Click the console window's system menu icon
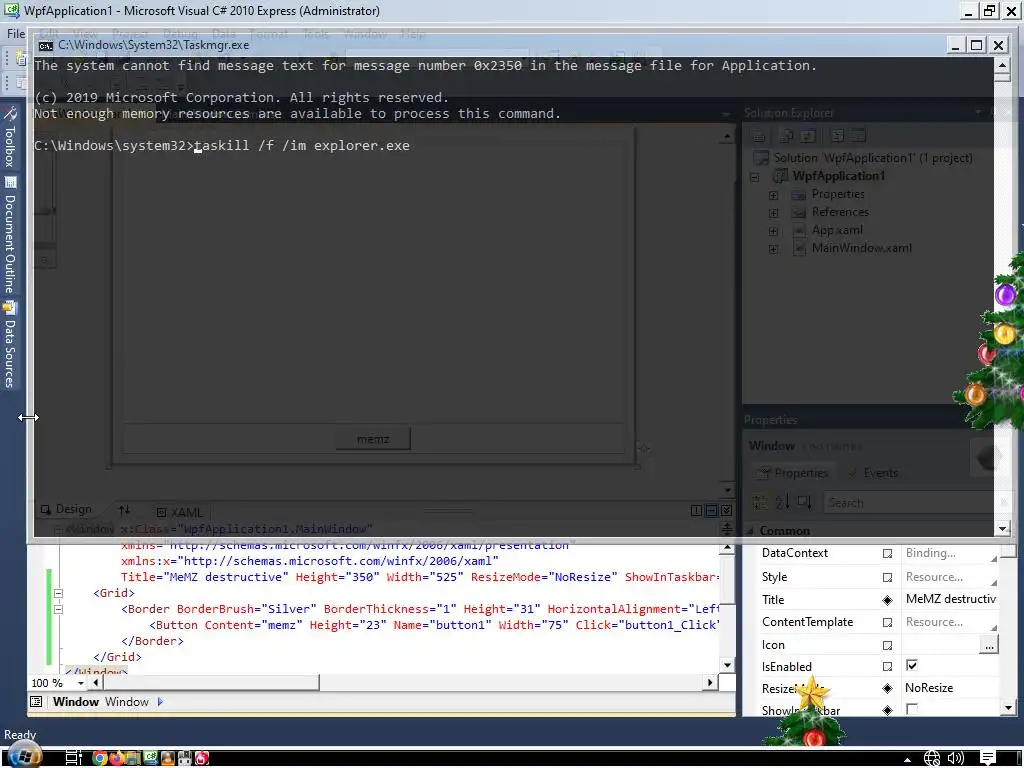Image resolution: width=1024 pixels, height=768 pixels. (x=45, y=45)
